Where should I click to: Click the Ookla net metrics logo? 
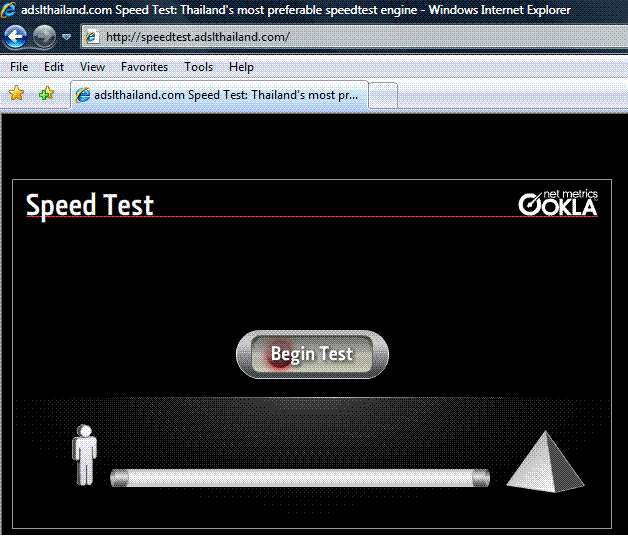[x=558, y=203]
